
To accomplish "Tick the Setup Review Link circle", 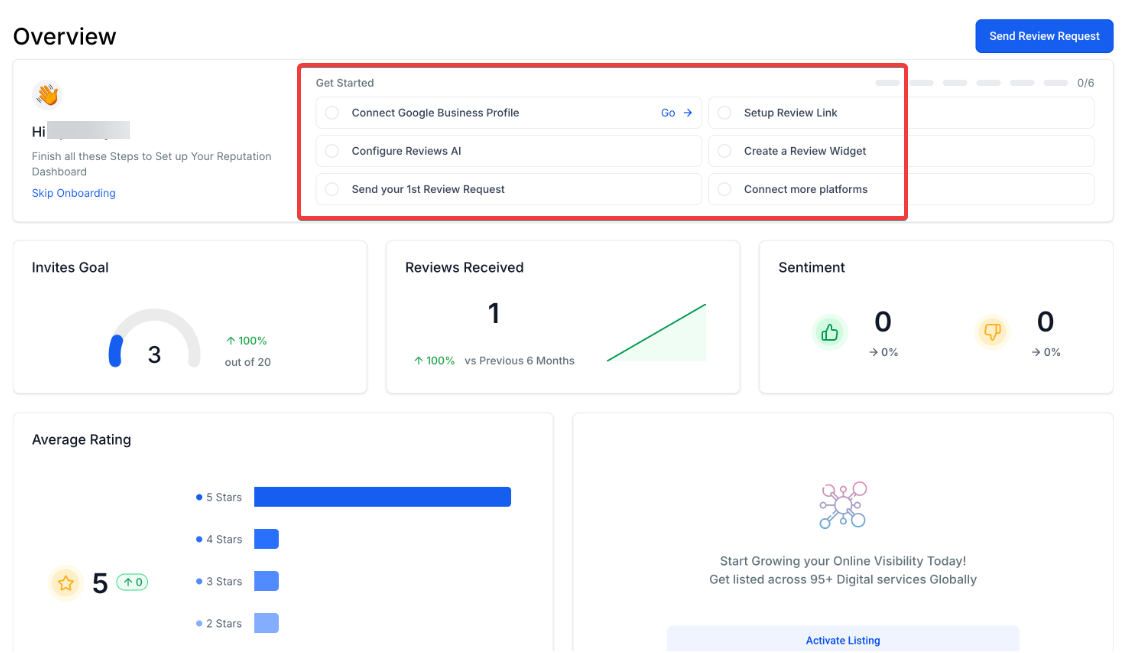I will pyautogui.click(x=725, y=113).
